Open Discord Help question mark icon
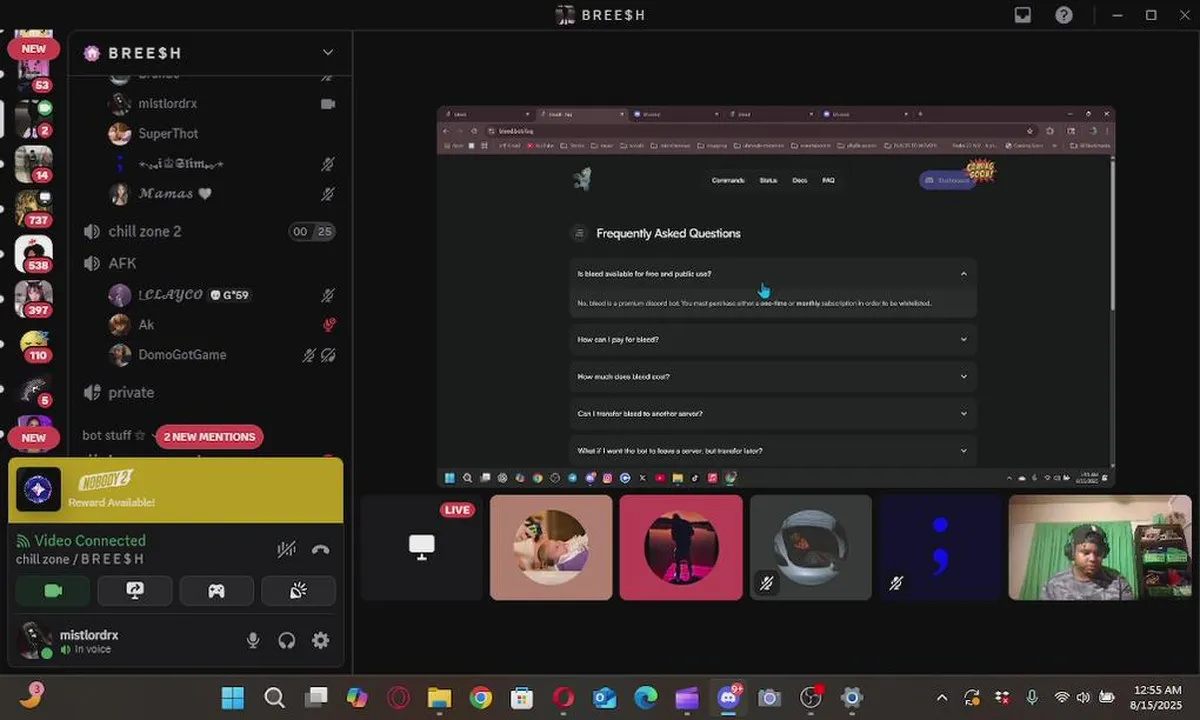 click(1064, 15)
